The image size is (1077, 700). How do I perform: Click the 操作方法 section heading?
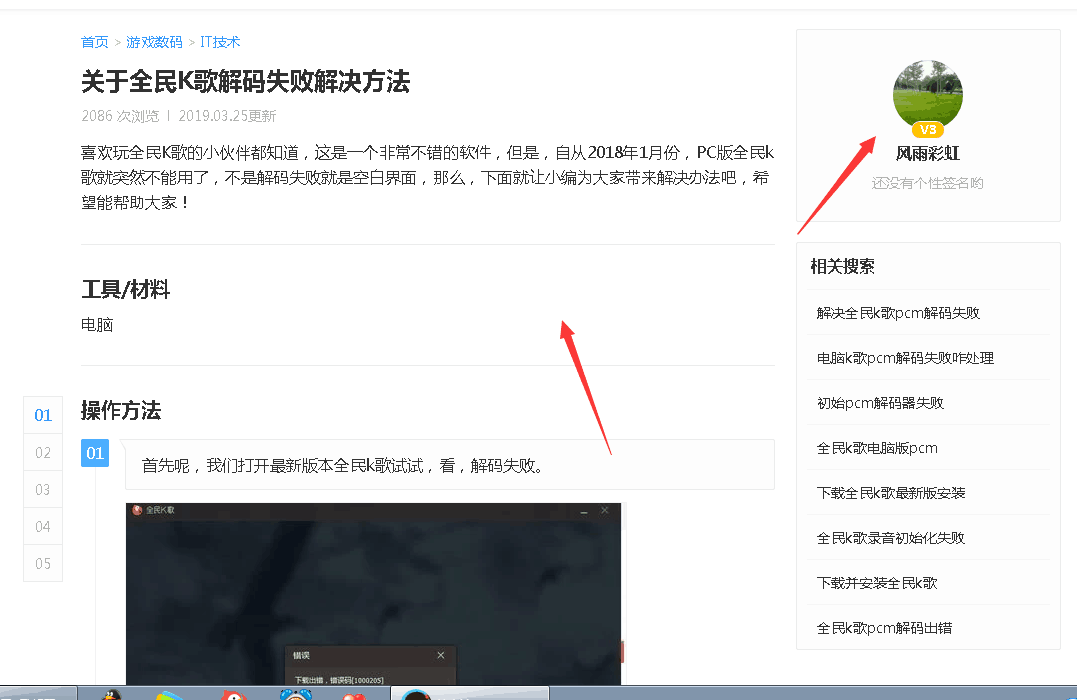click(x=121, y=410)
